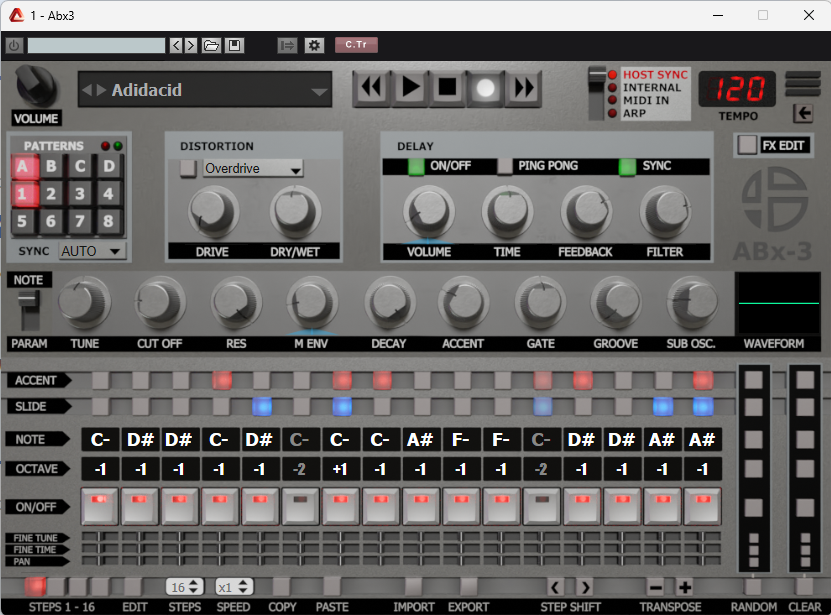Stop playback with the stop button

tap(447, 87)
